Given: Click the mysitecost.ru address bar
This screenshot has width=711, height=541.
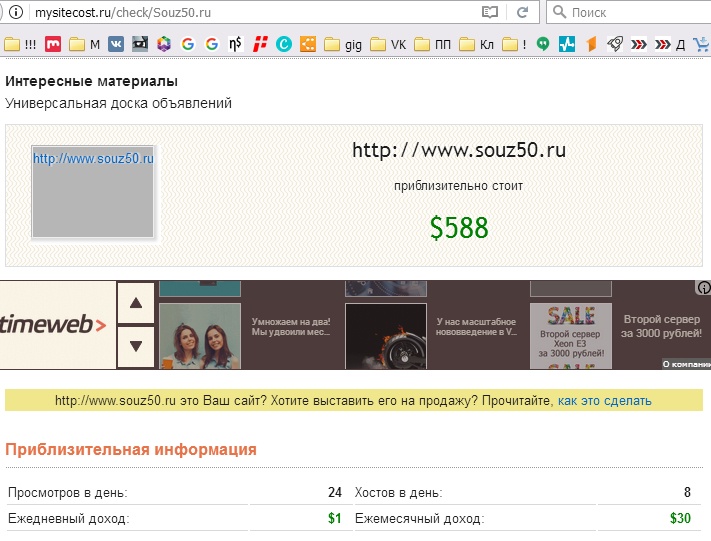Looking at the screenshot, I should coord(254,12).
